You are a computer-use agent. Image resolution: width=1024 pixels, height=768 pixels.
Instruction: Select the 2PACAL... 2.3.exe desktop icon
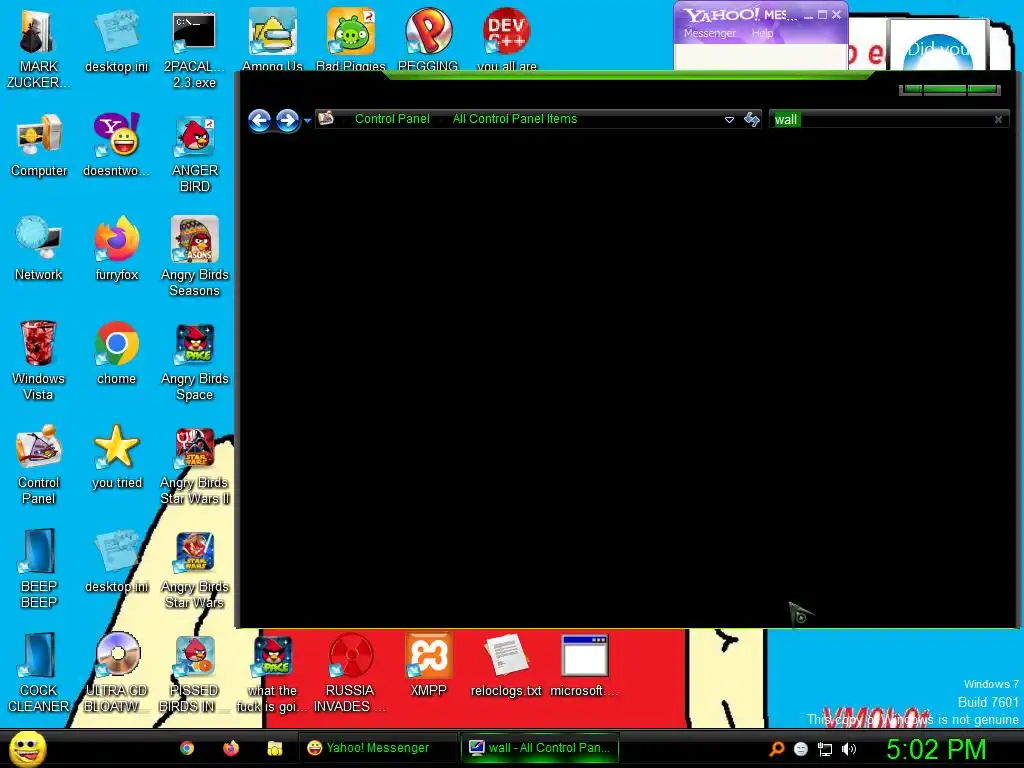pyautogui.click(x=194, y=50)
